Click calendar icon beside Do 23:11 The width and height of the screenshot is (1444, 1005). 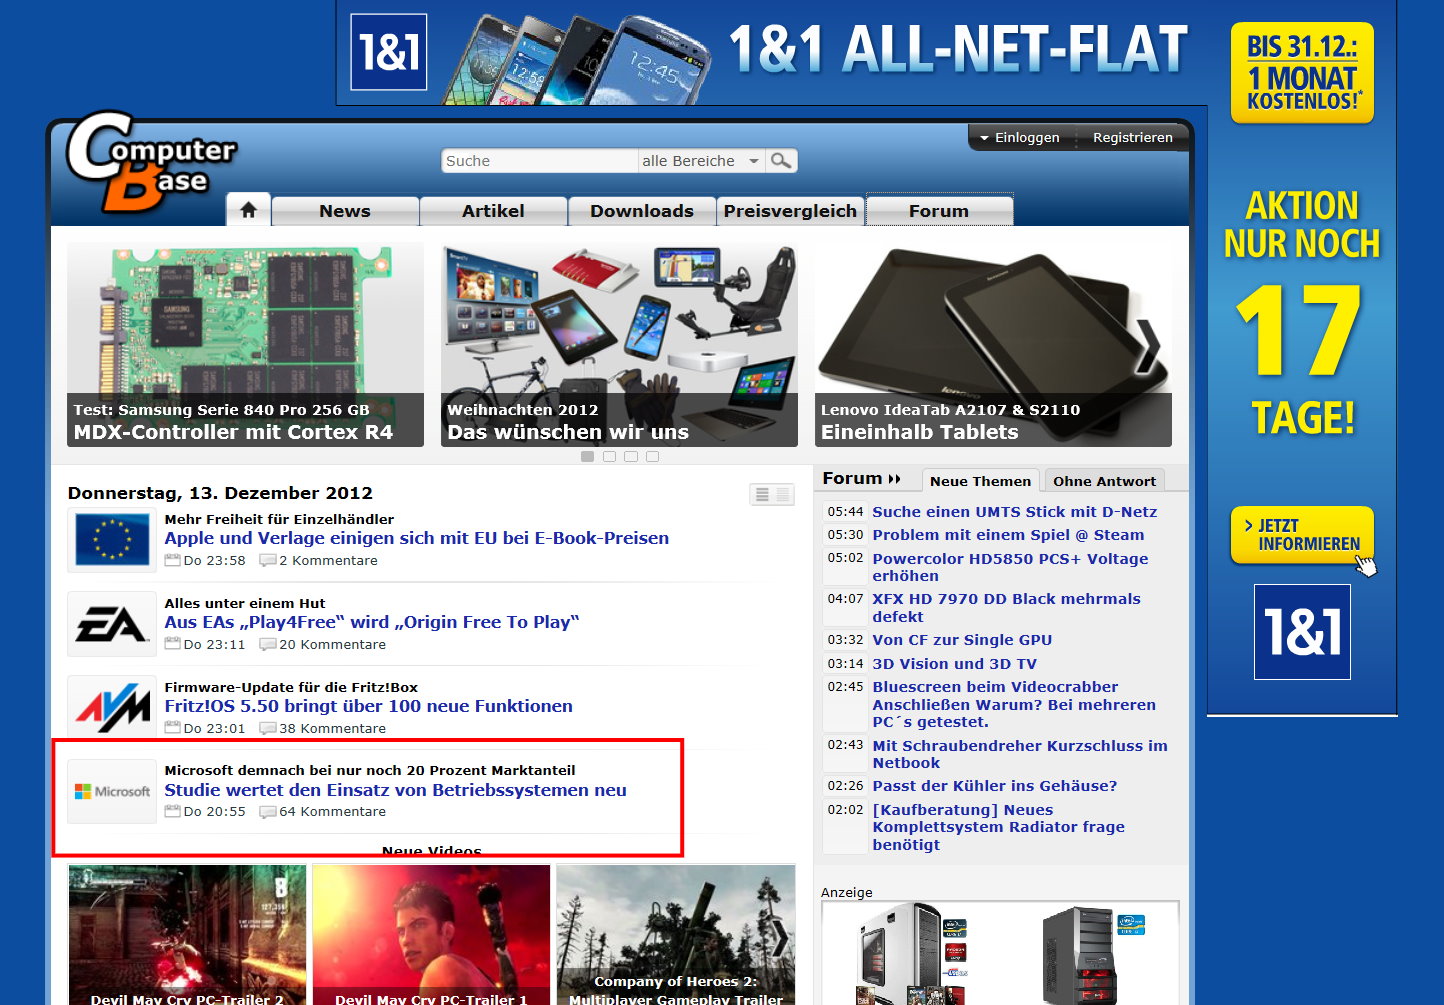(x=172, y=644)
